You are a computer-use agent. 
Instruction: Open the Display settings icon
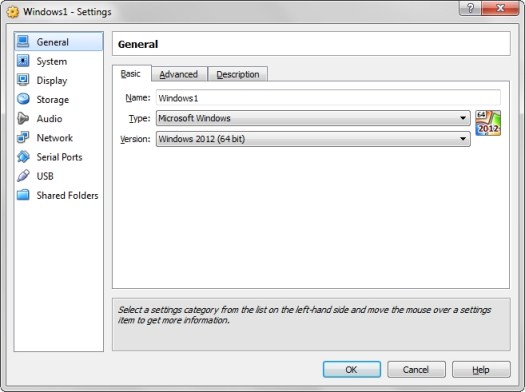point(23,80)
